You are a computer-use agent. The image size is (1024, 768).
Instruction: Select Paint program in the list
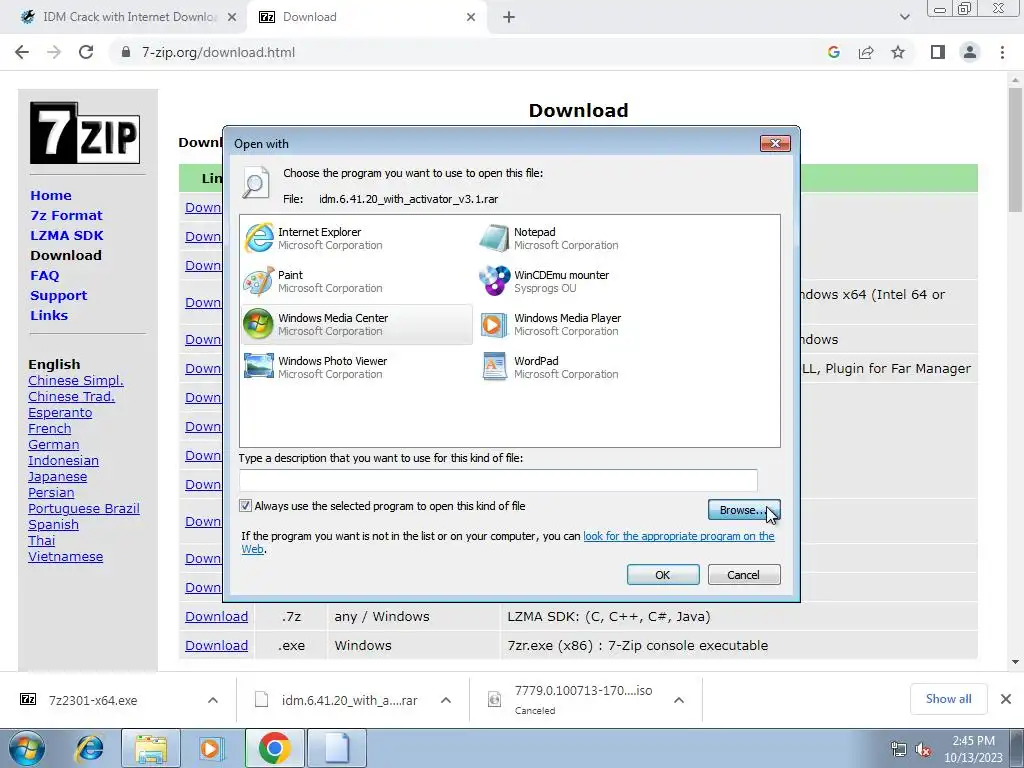point(357,281)
